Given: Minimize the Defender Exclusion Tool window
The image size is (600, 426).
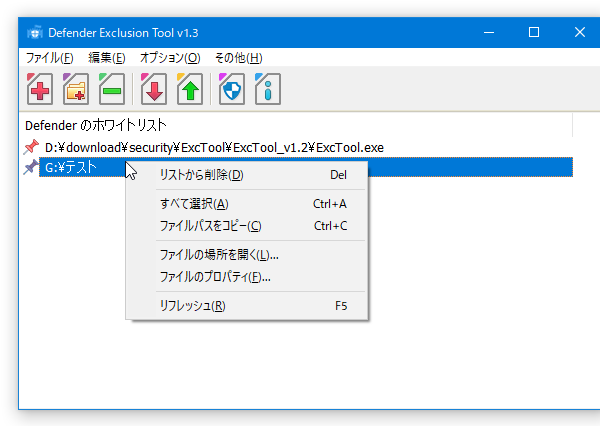Looking at the screenshot, I should [x=489, y=33].
